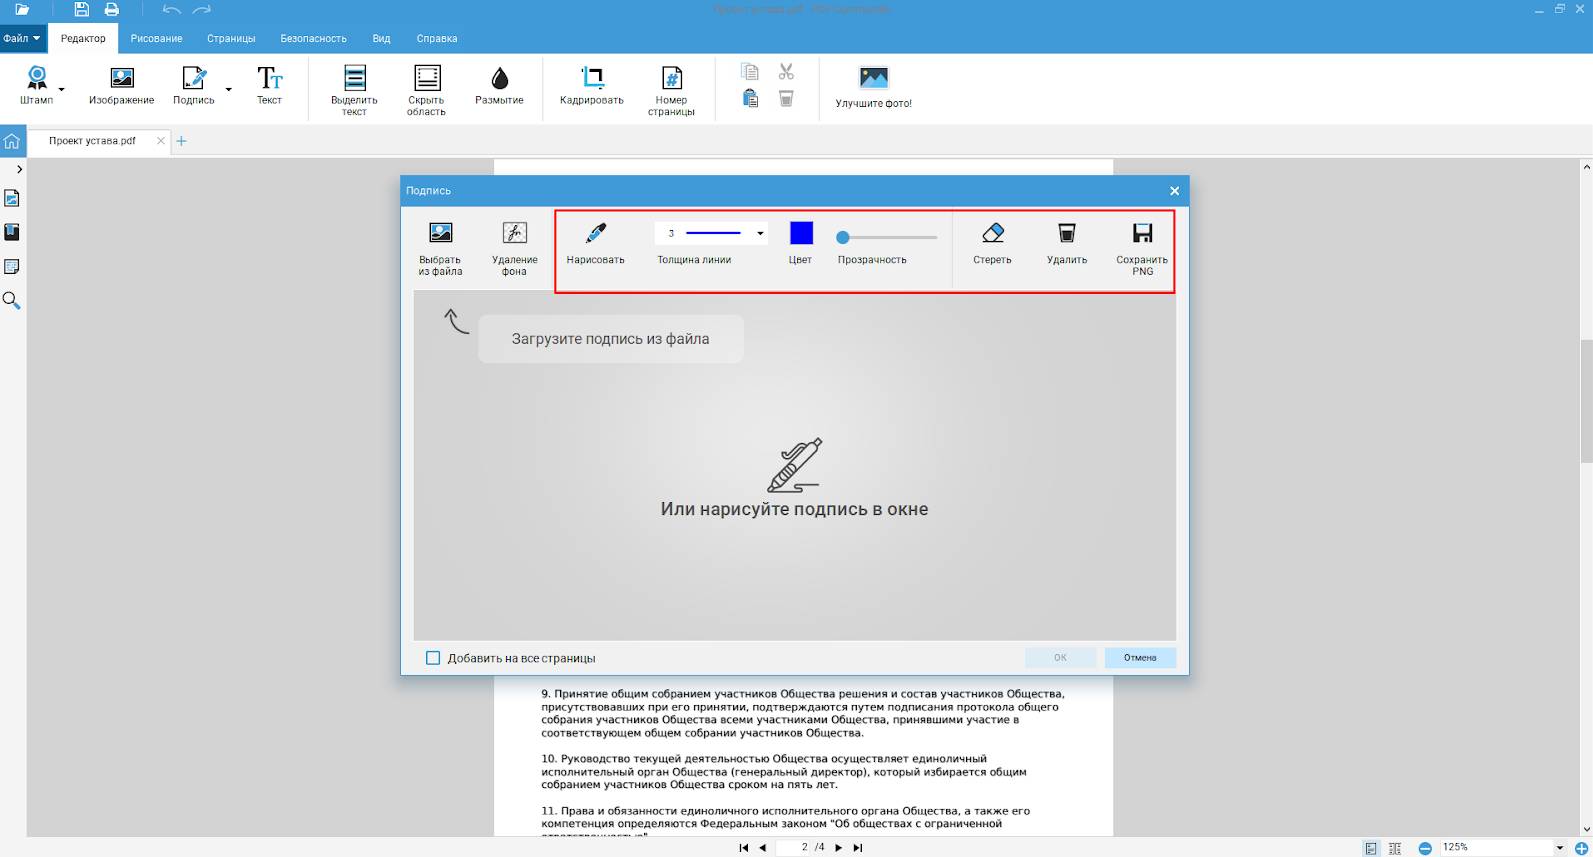Click the paste clipboard icon
Viewport: 1593px width, 857px height.
tap(750, 98)
